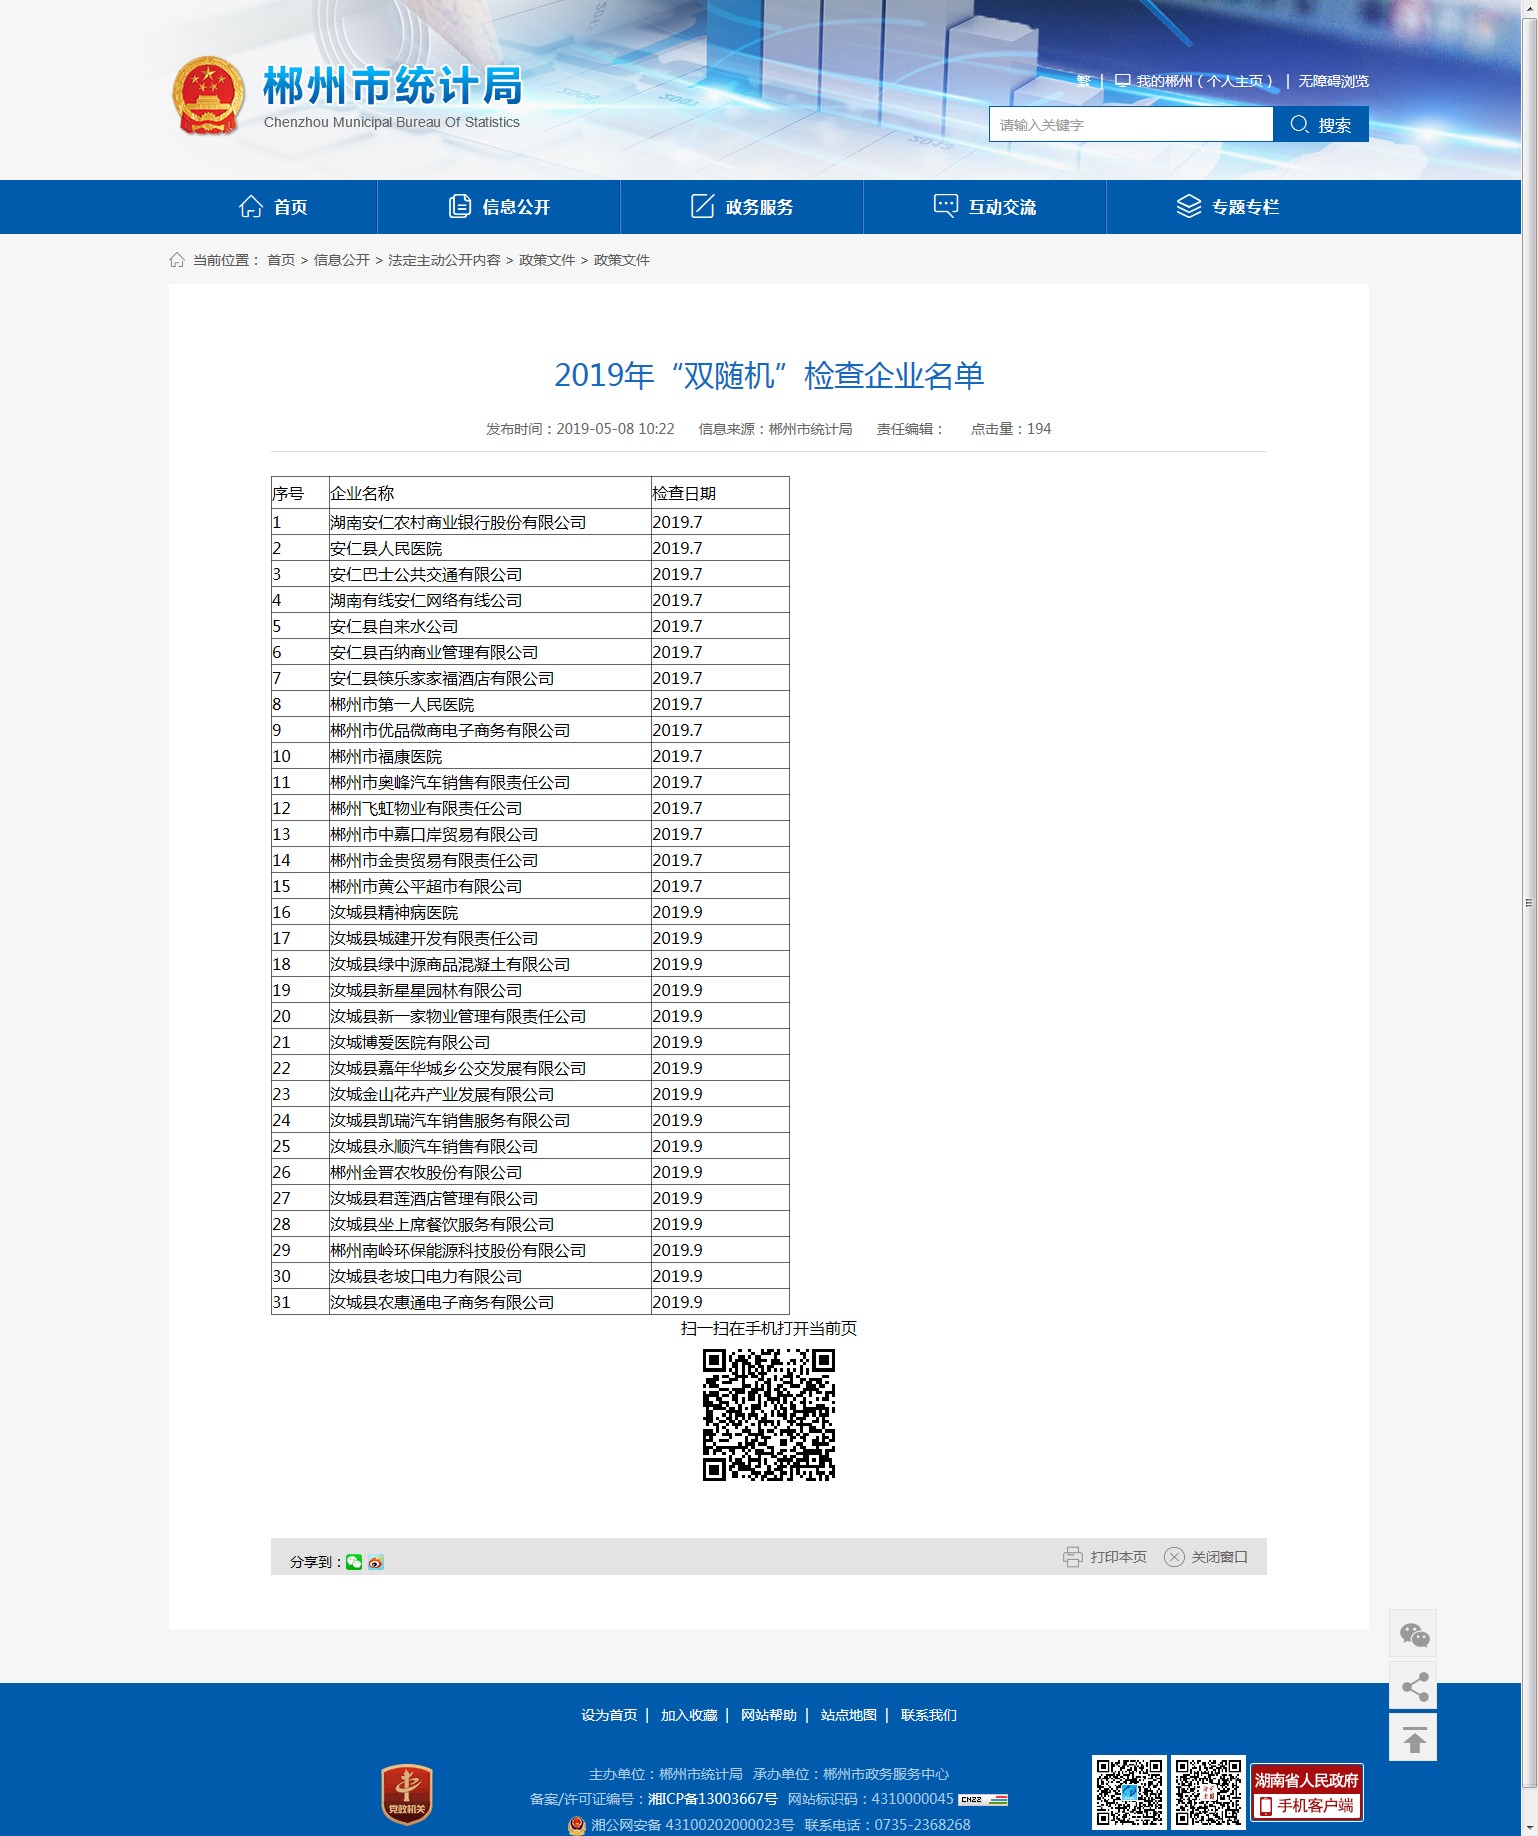Click the second footer QR code
Screen dimensions: 1538x1836
coord(1208,1792)
